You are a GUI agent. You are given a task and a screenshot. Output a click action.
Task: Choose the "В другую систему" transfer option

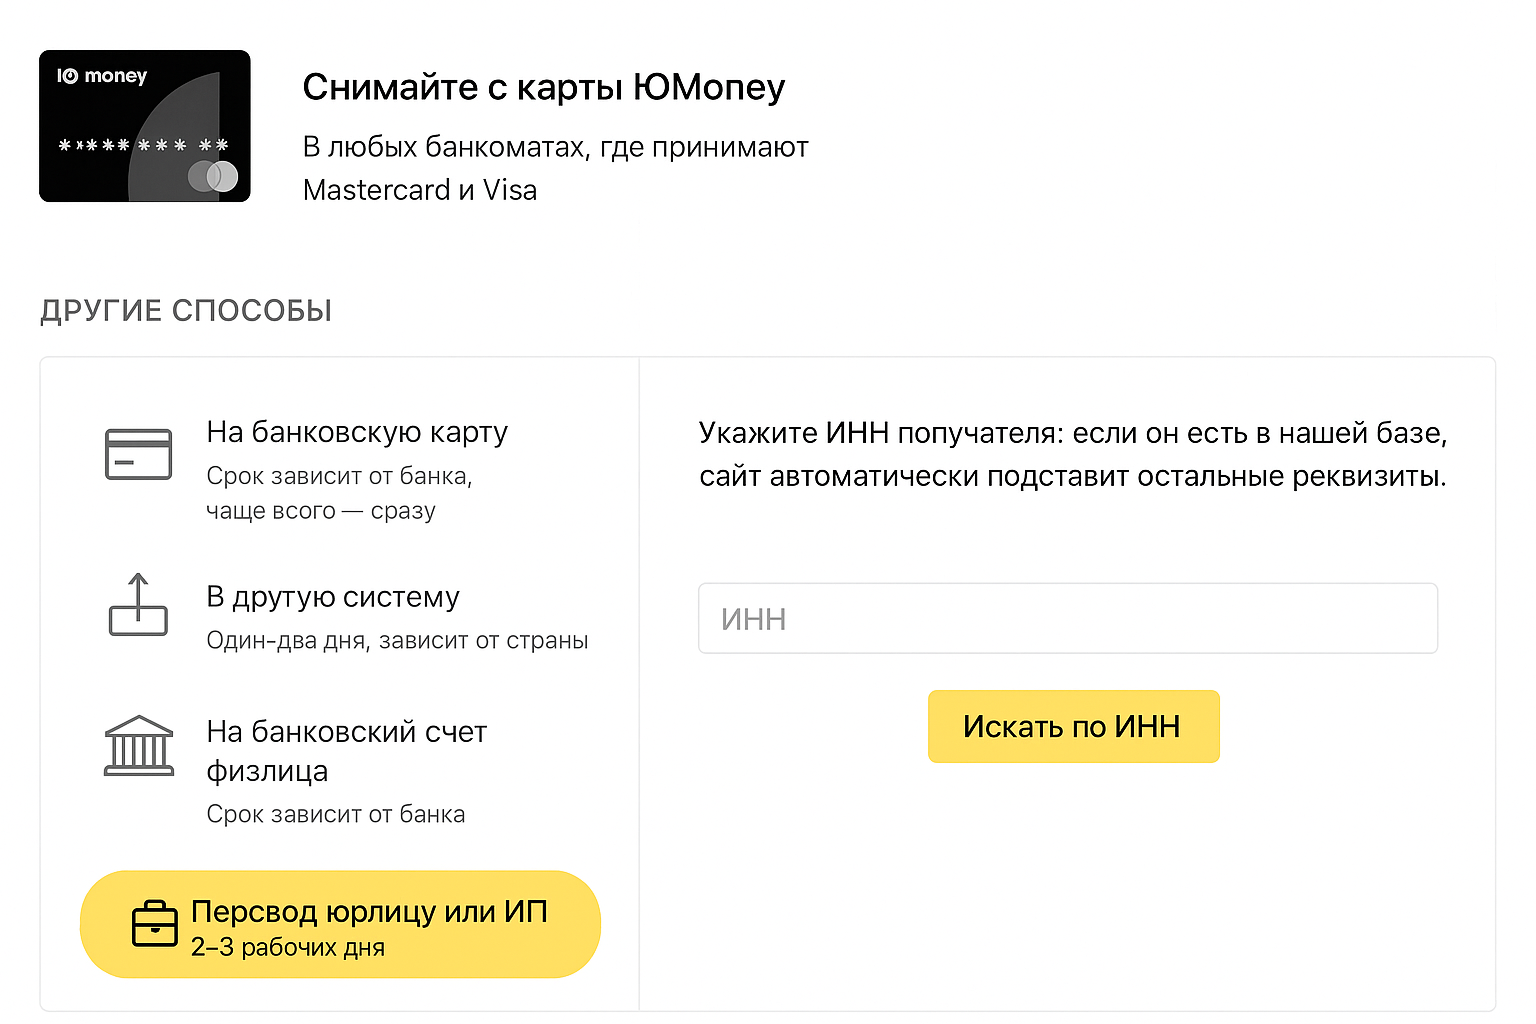click(x=333, y=597)
